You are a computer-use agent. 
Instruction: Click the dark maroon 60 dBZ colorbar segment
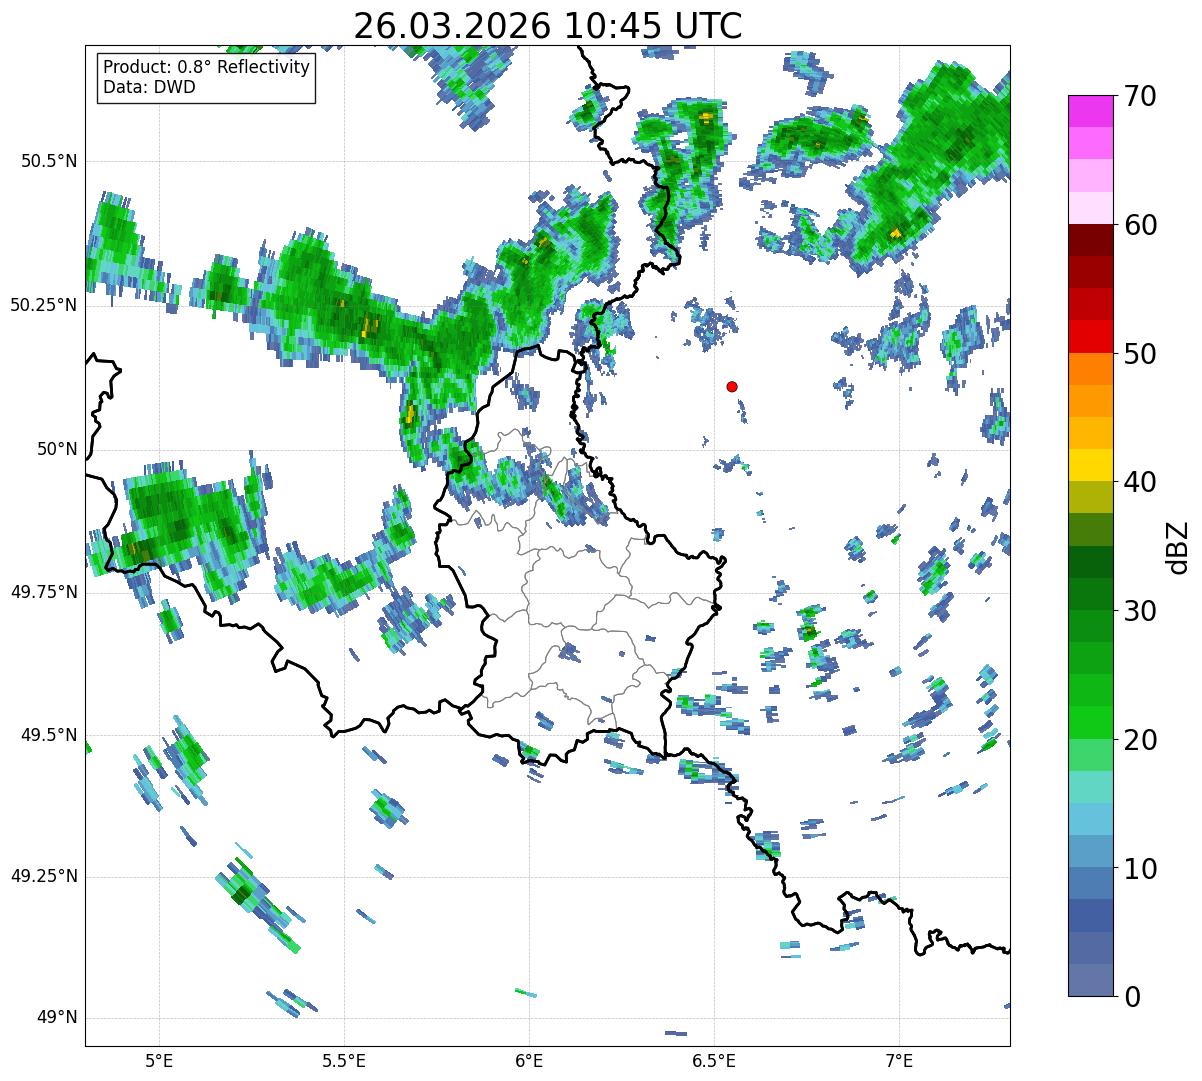point(1091,240)
